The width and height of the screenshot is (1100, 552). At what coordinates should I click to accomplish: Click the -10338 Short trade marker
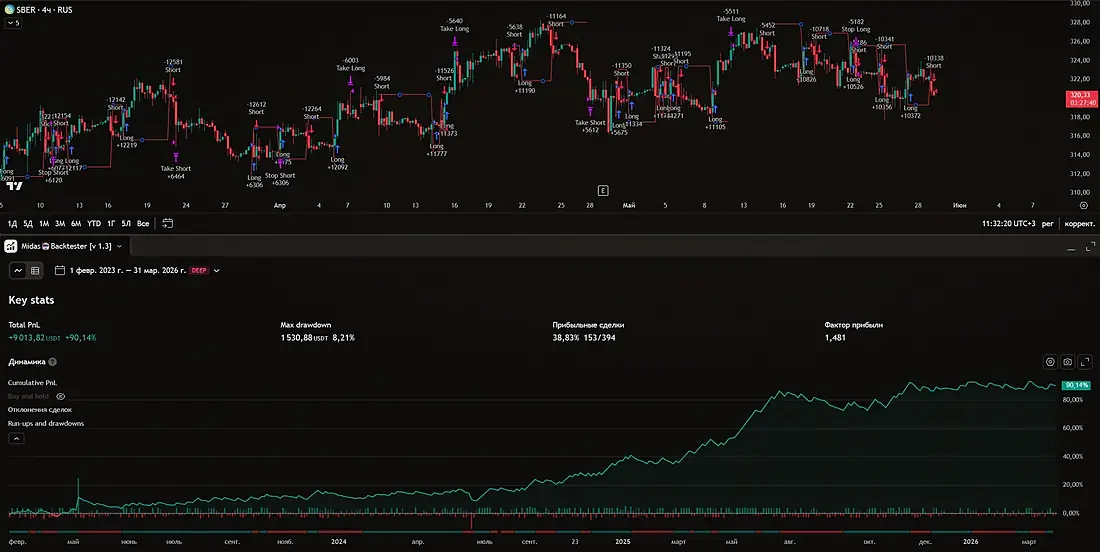click(x=934, y=62)
